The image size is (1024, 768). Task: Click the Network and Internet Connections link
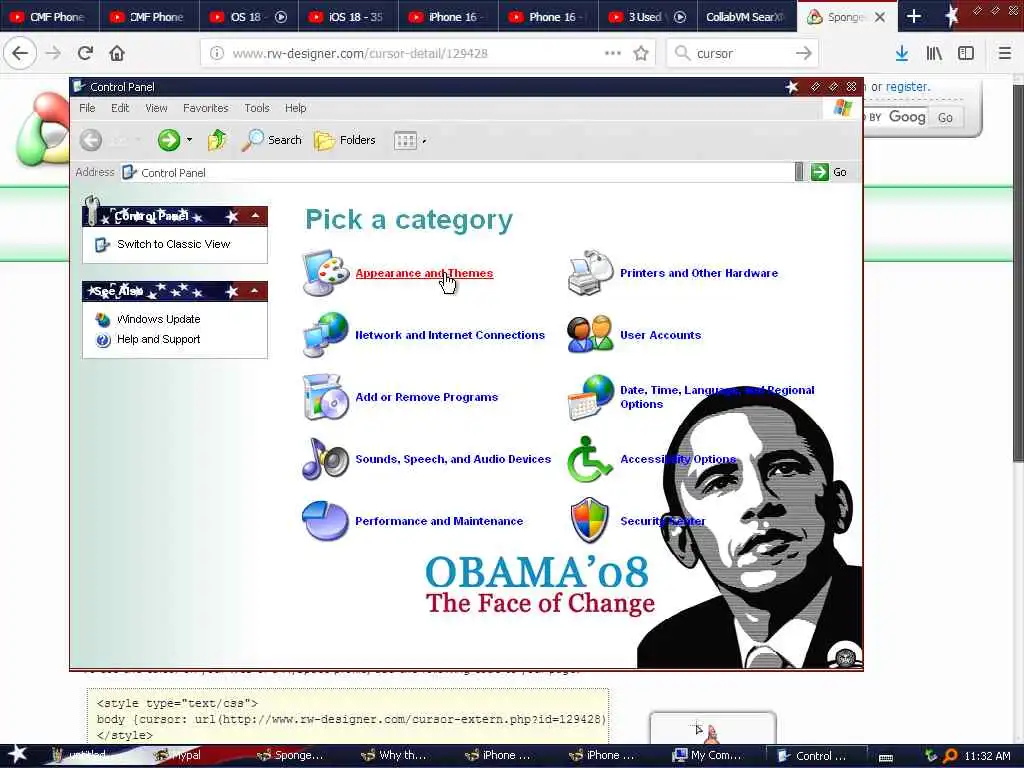[450, 335]
